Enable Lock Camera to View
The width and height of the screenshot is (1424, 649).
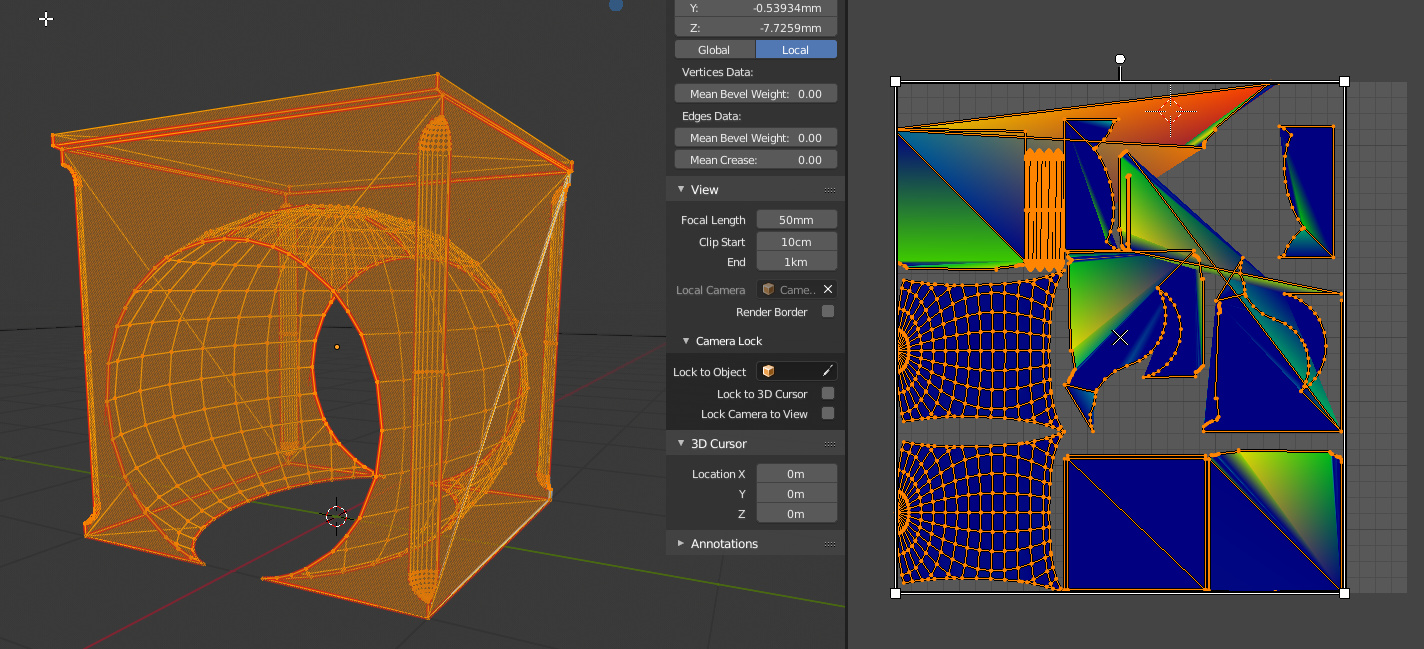tap(827, 414)
